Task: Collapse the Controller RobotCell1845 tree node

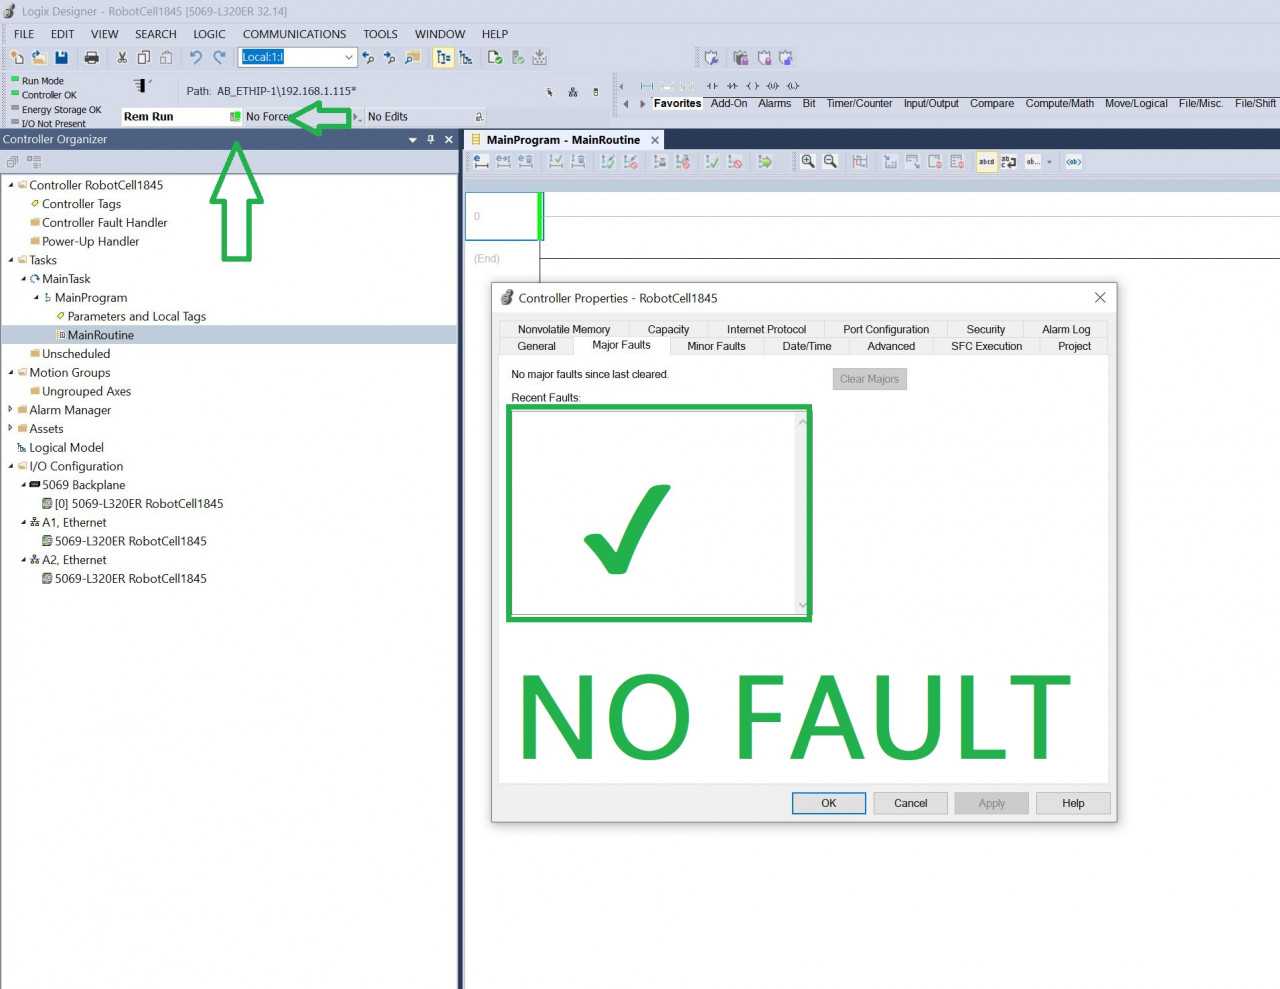Action: [11, 185]
